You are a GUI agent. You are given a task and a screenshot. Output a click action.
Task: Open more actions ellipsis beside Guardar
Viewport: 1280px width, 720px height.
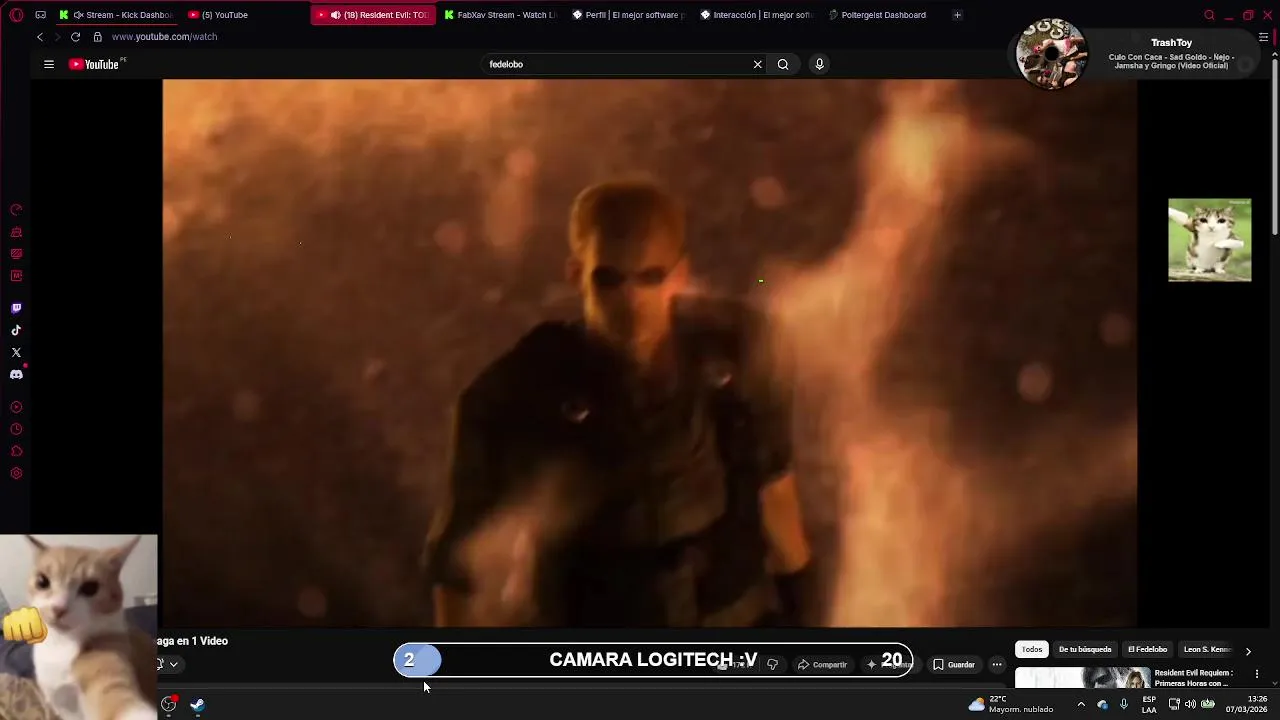click(x=996, y=664)
